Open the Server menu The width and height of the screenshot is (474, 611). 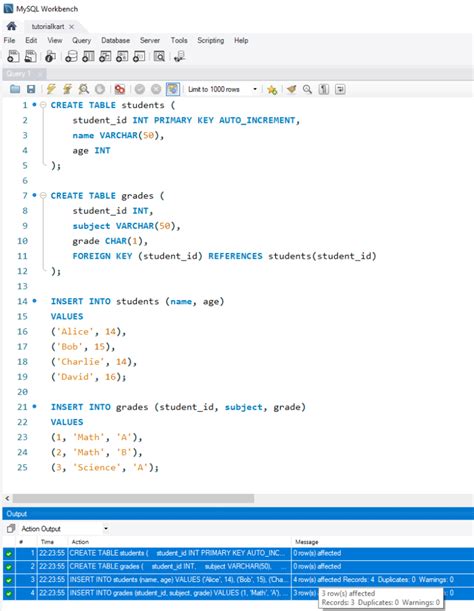point(150,40)
